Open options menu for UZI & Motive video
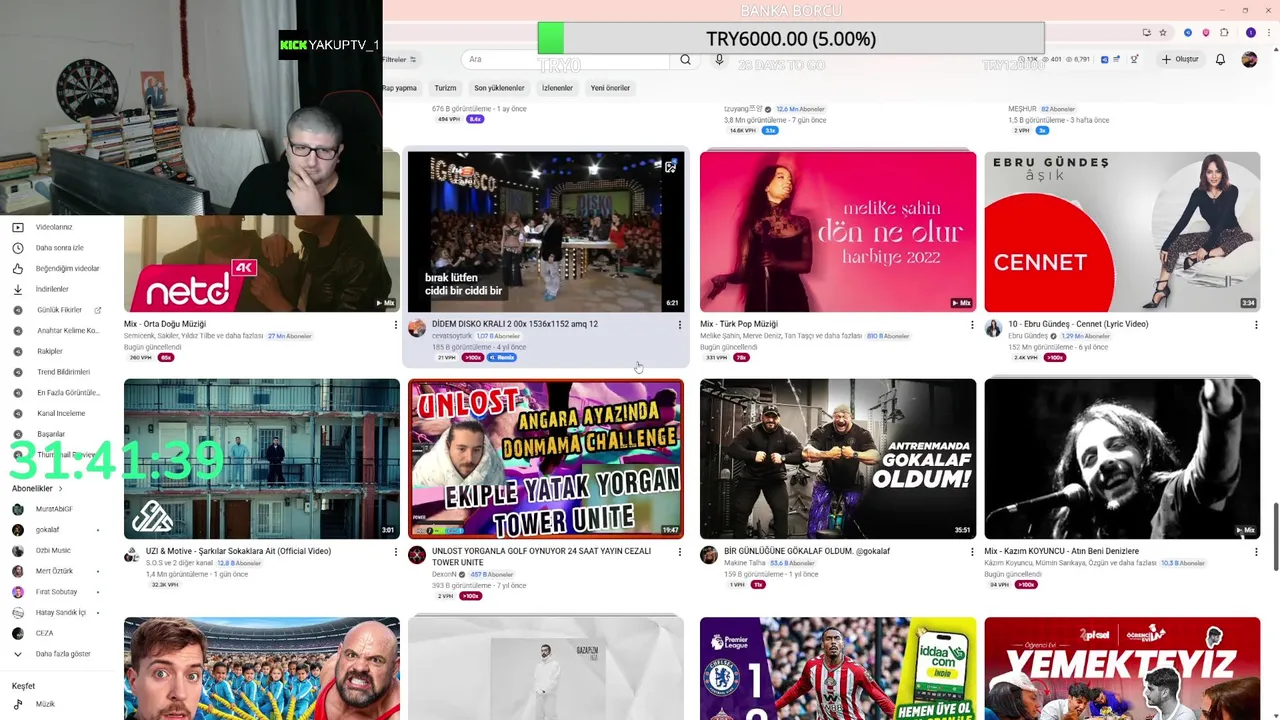The image size is (1280, 720). [x=395, y=552]
